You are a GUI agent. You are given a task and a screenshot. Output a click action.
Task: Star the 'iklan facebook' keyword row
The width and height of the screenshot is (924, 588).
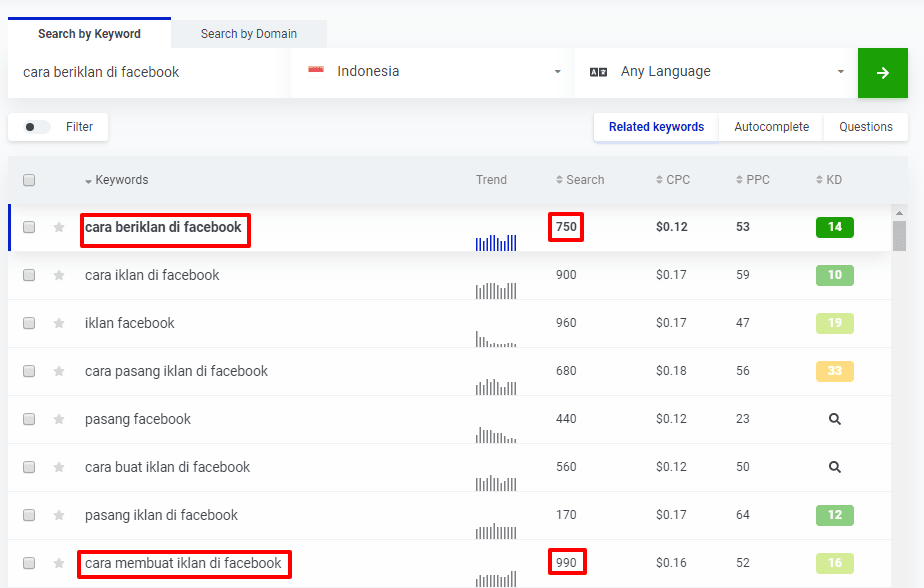point(59,323)
